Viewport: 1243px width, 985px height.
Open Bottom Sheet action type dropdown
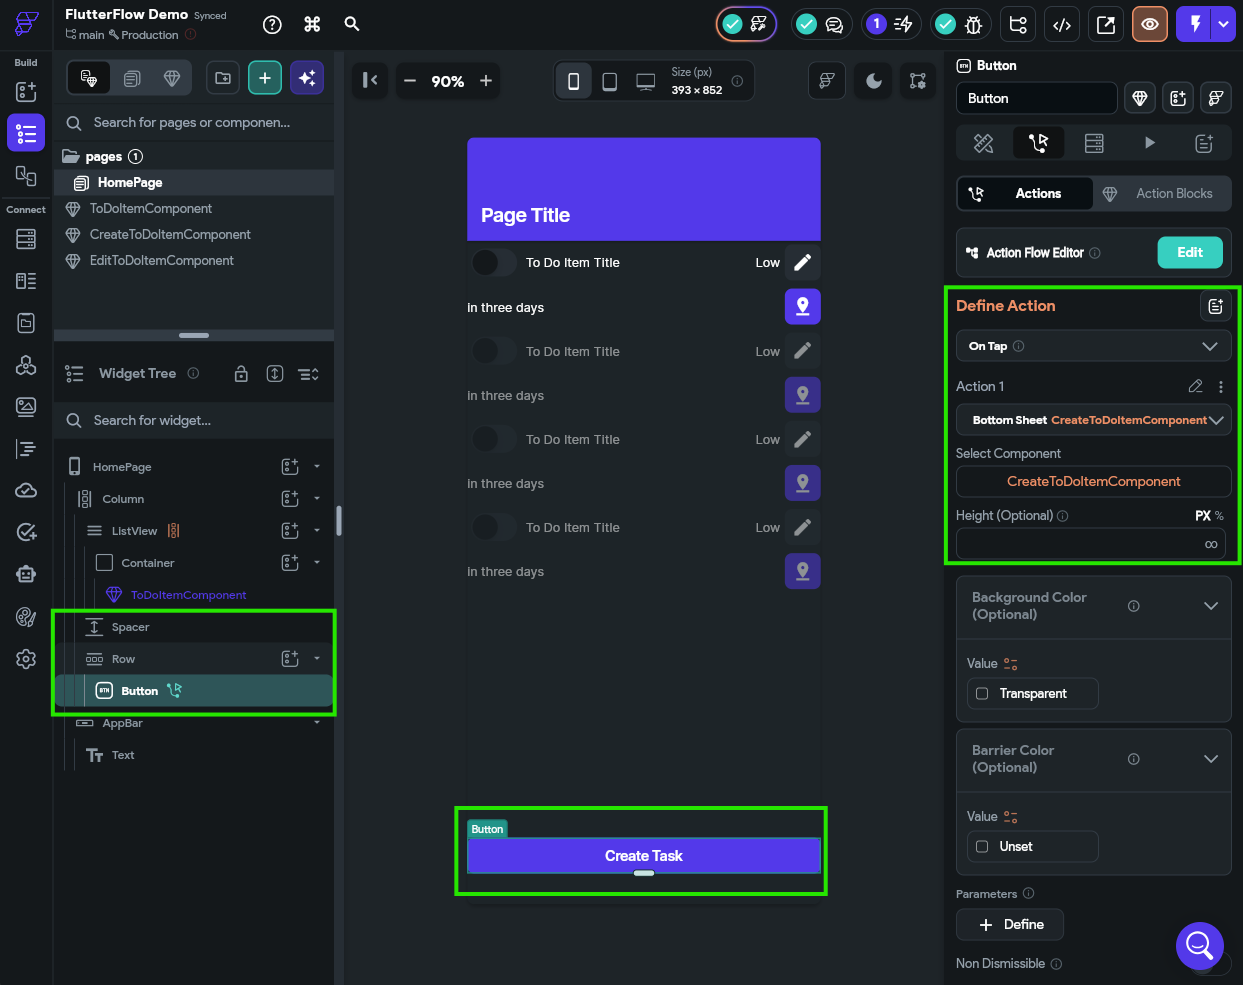[x=1093, y=420]
